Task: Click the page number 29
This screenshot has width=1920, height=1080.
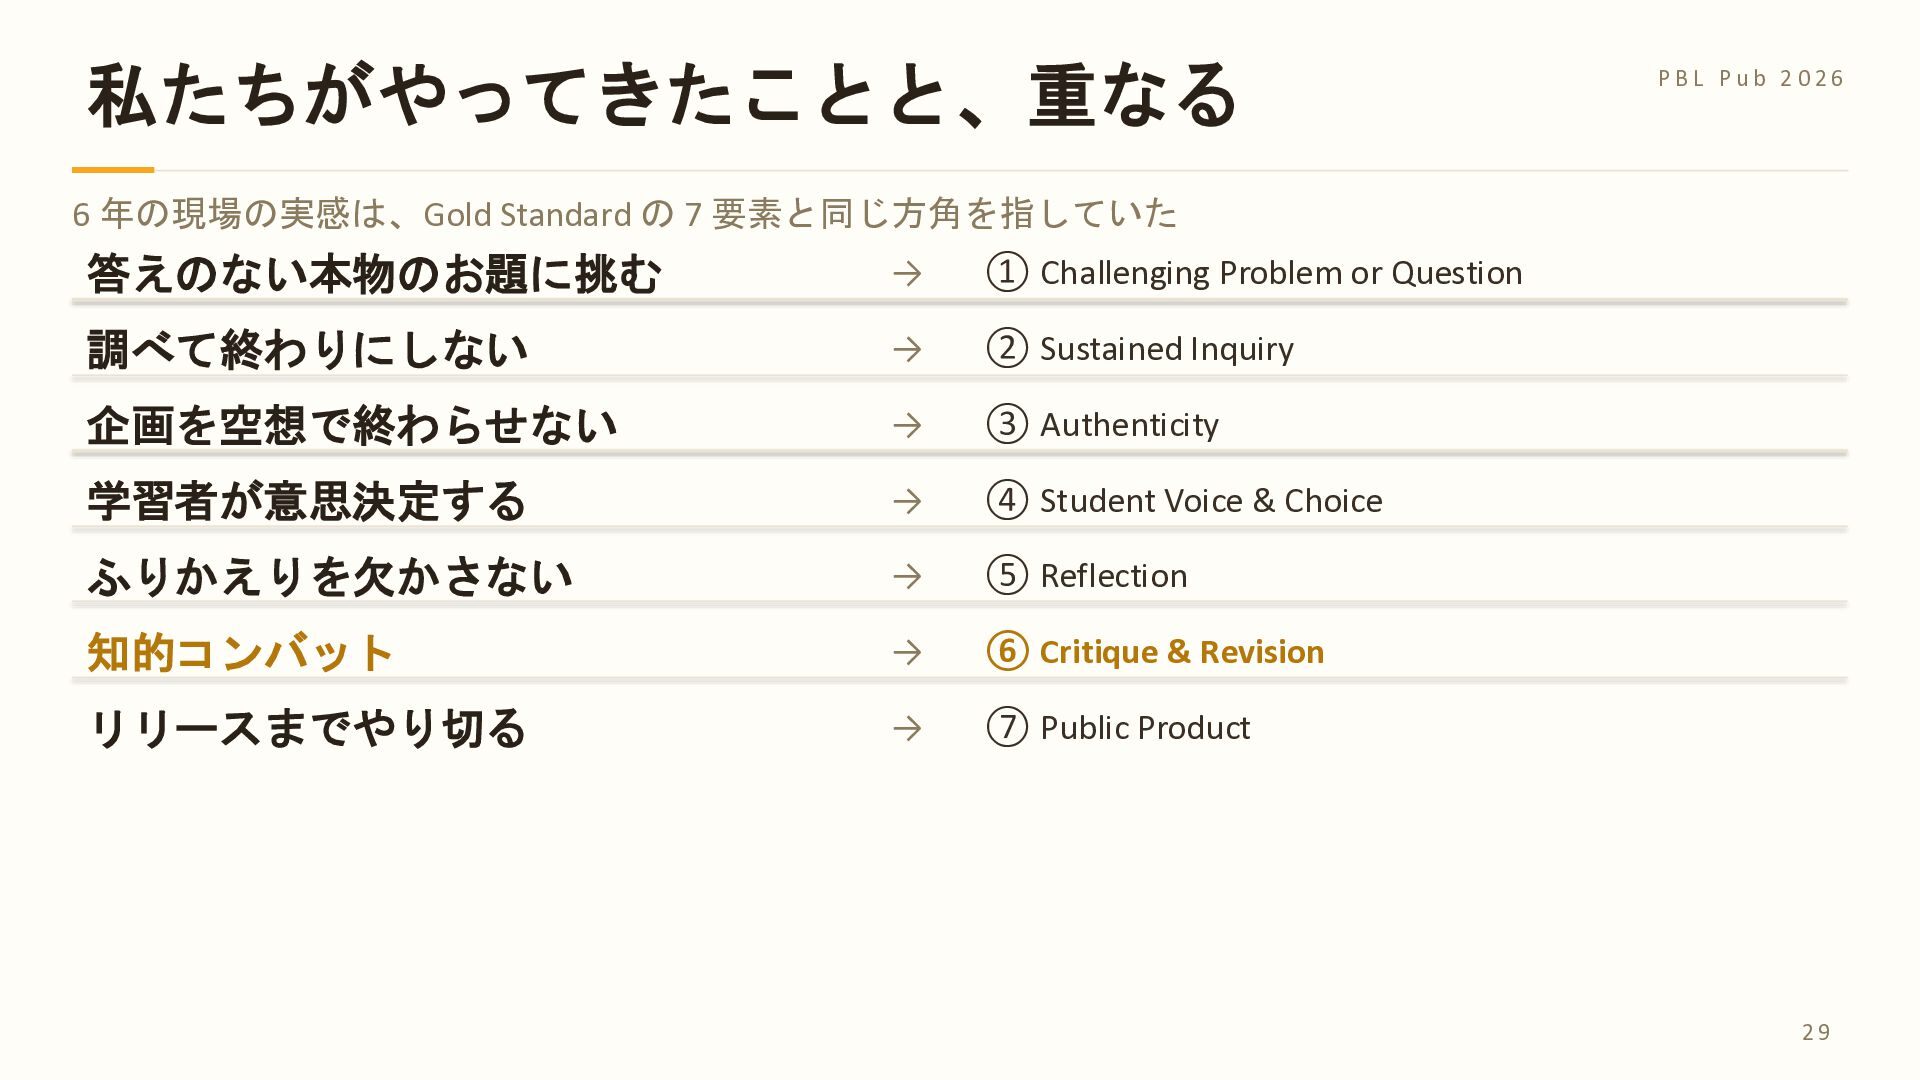Action: pos(1816,1032)
